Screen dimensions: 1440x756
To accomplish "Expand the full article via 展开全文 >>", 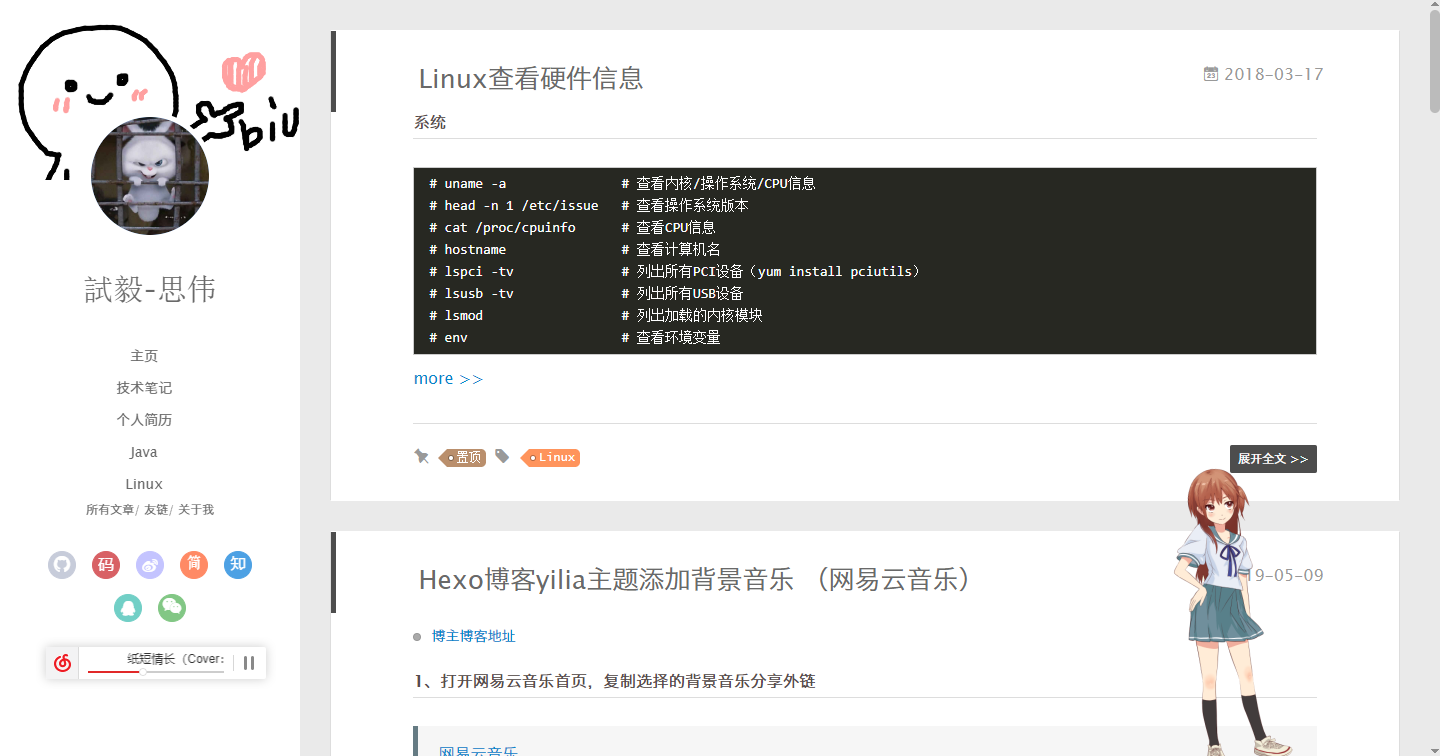I will click(x=1272, y=458).
